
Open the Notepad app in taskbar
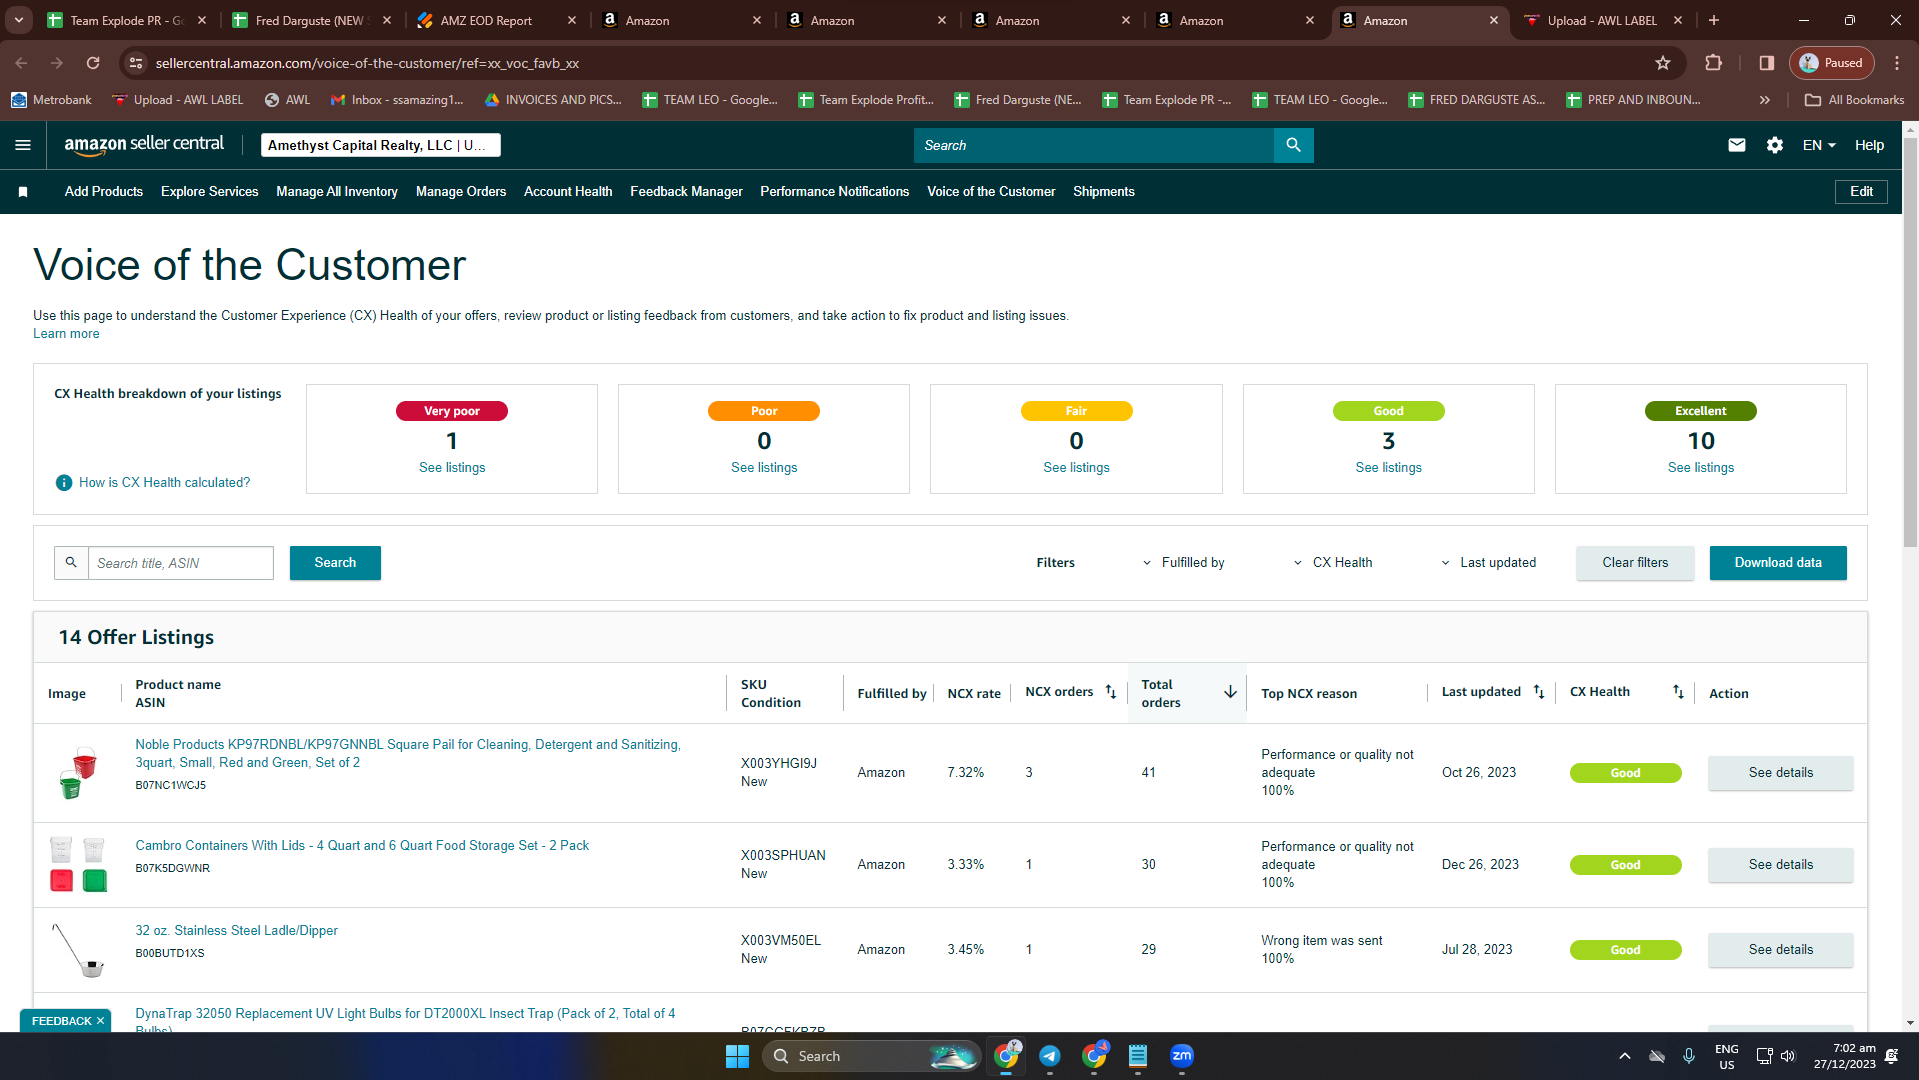(1138, 1056)
